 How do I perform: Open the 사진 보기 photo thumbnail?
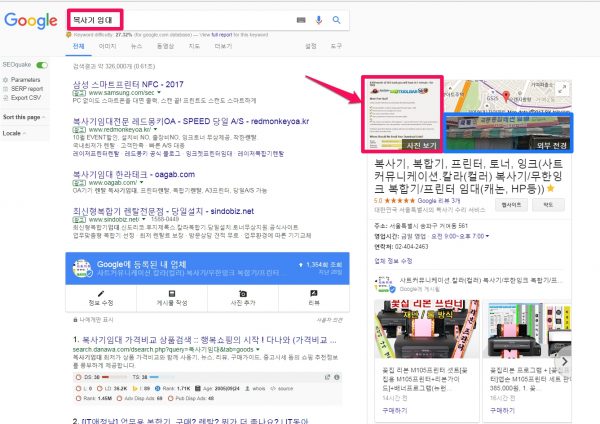[403, 114]
